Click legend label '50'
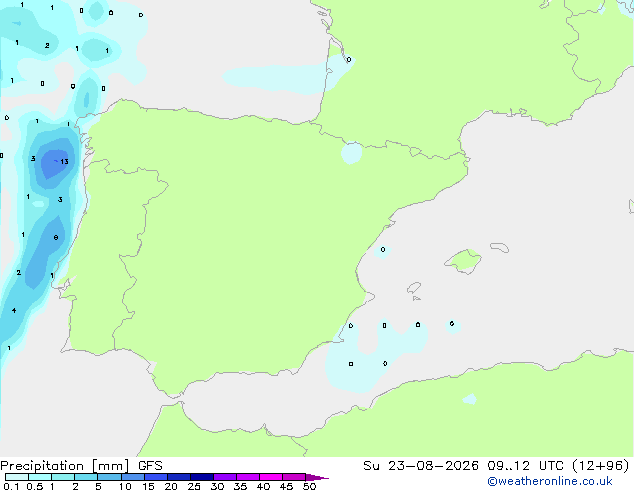Image resolution: width=634 pixels, height=490 pixels. pos(309,486)
